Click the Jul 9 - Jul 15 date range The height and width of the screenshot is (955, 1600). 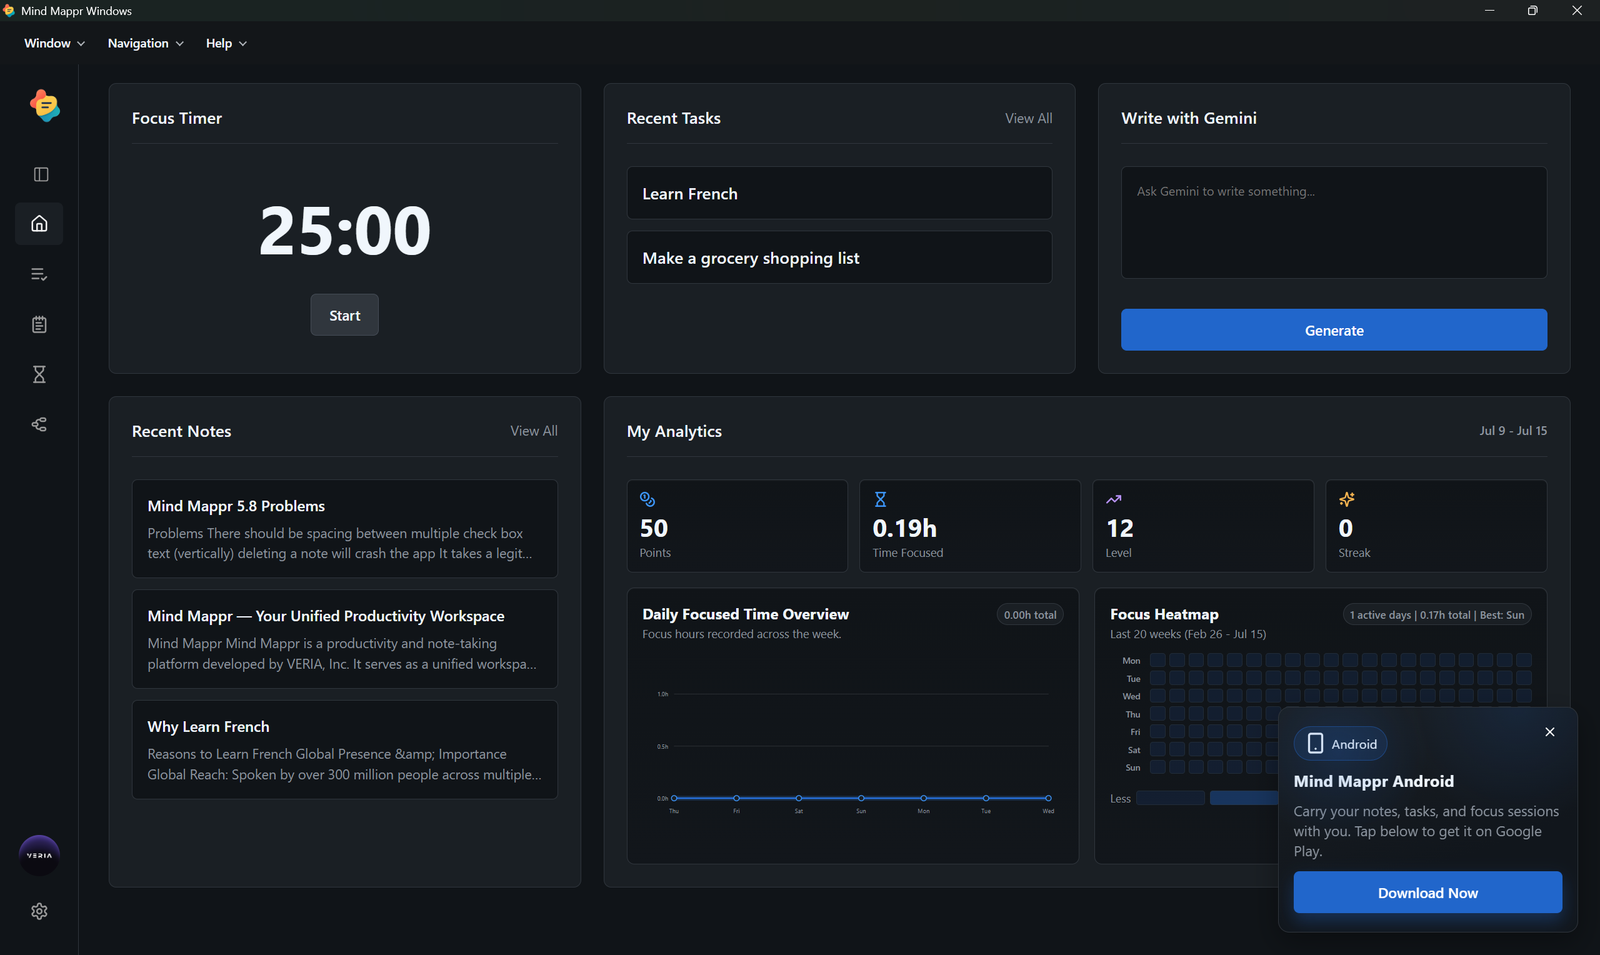tap(1513, 431)
